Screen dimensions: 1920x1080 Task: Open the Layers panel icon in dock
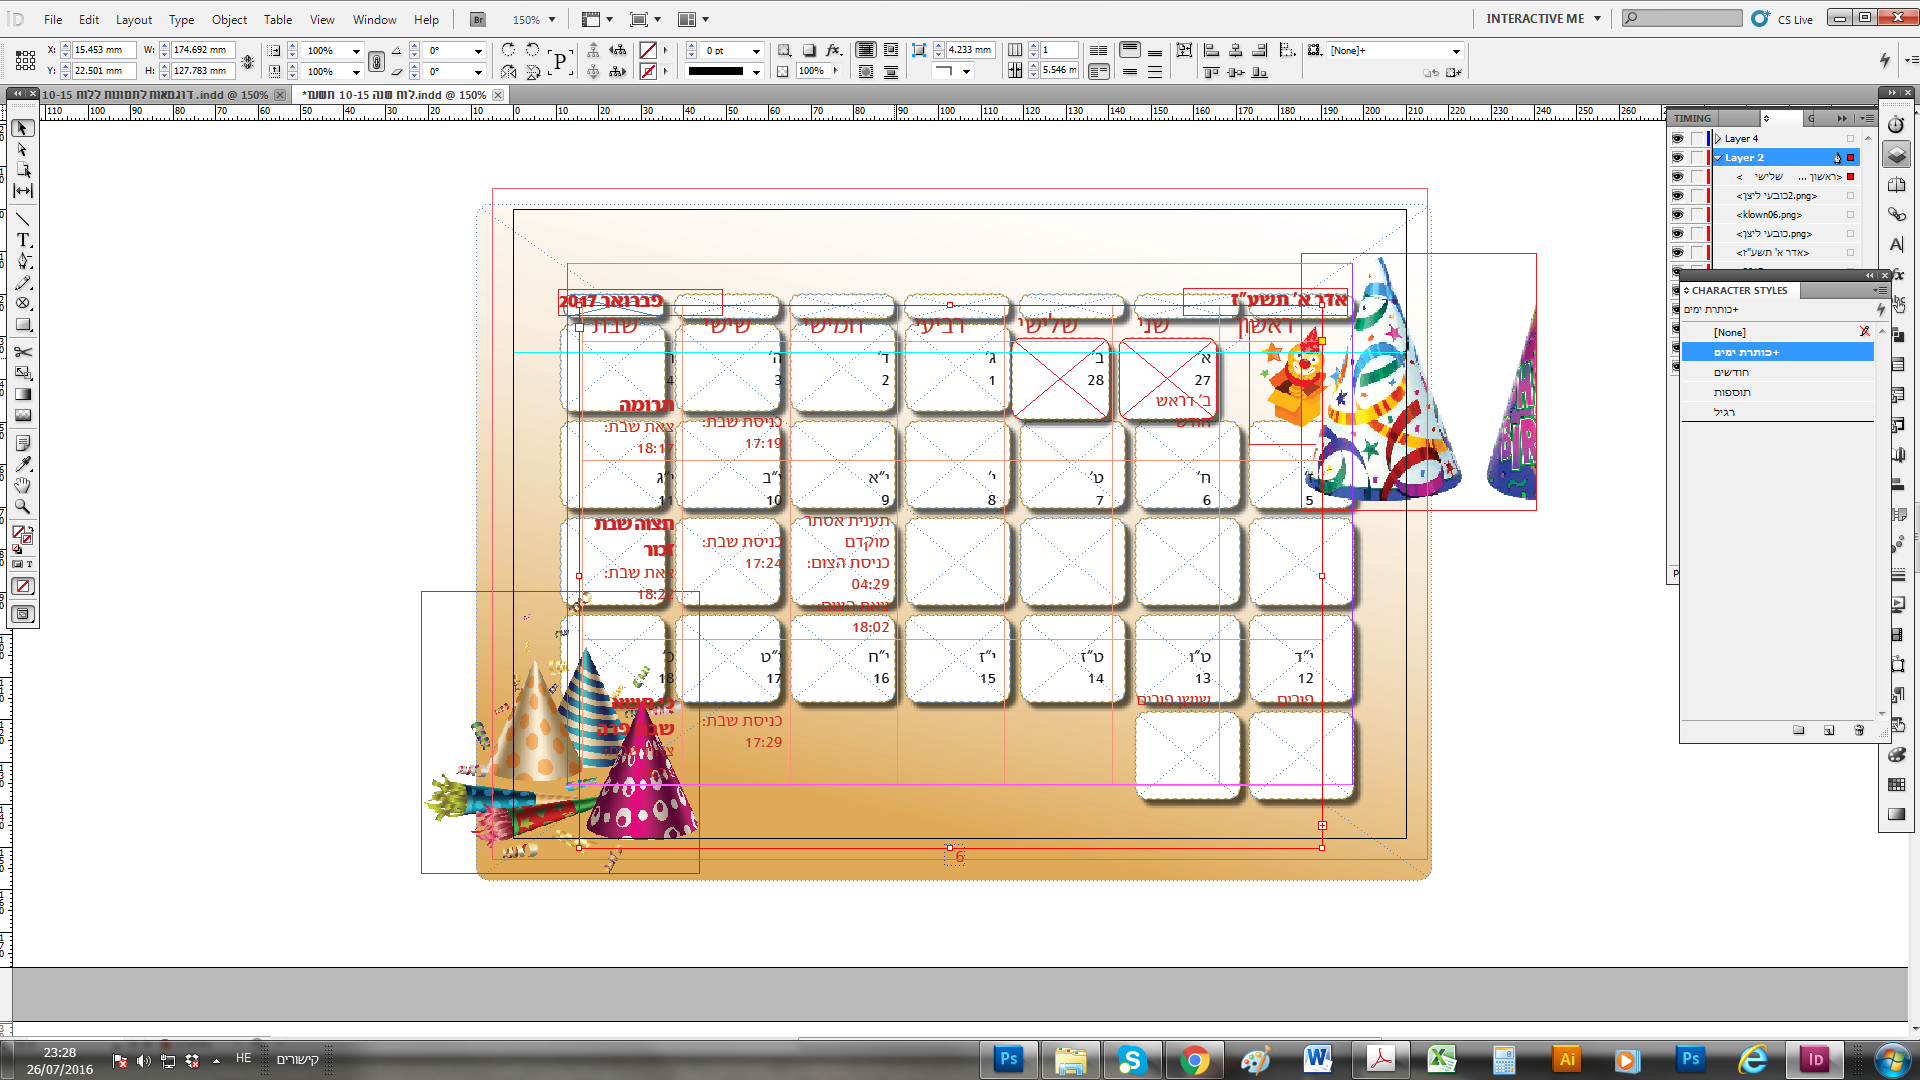coord(1896,155)
